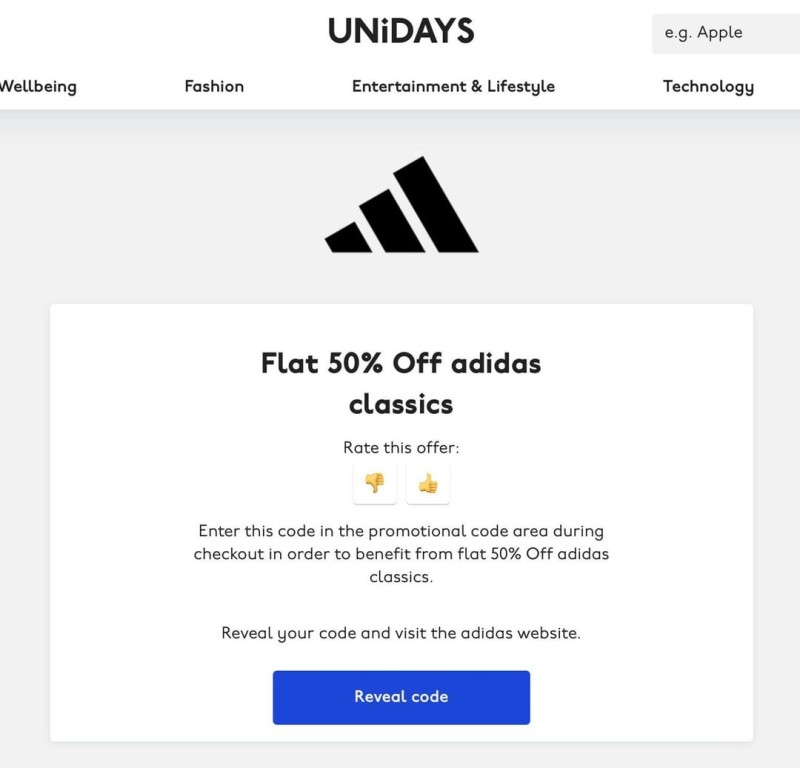Click the bold 'classics' word in the title
The height and width of the screenshot is (768, 800).
point(401,404)
